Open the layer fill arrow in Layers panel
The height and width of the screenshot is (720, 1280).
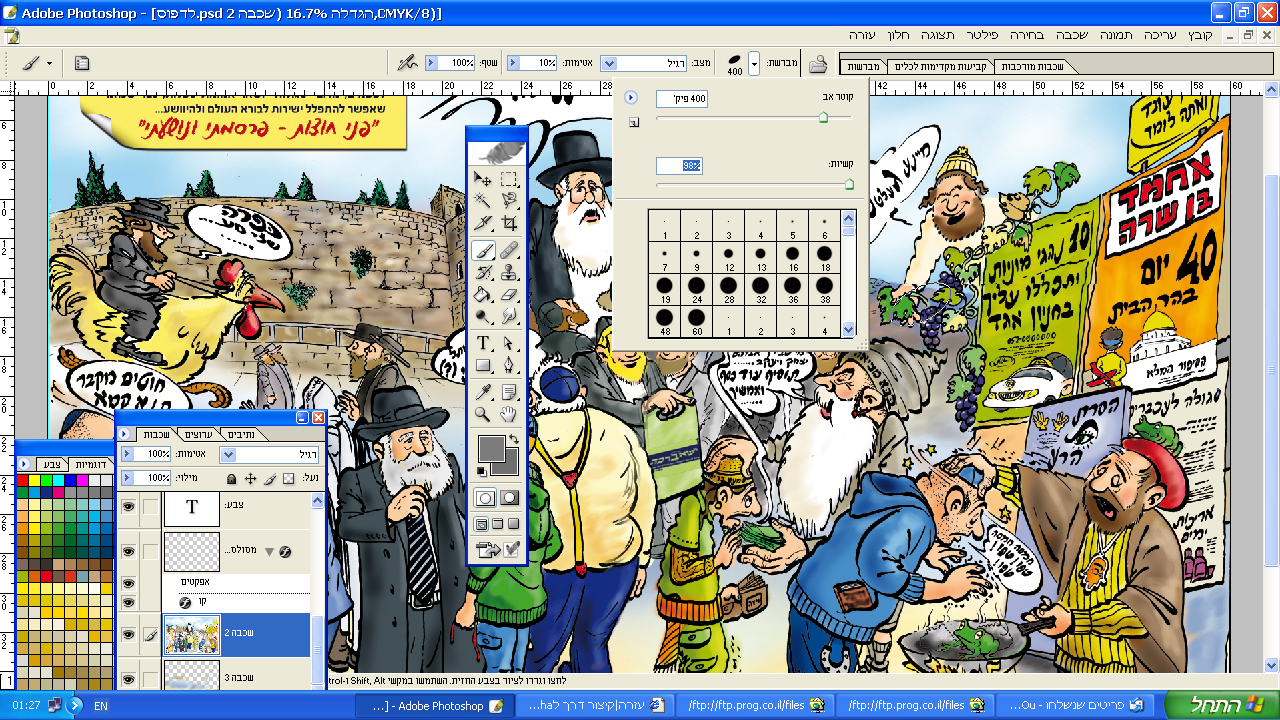[x=127, y=478]
